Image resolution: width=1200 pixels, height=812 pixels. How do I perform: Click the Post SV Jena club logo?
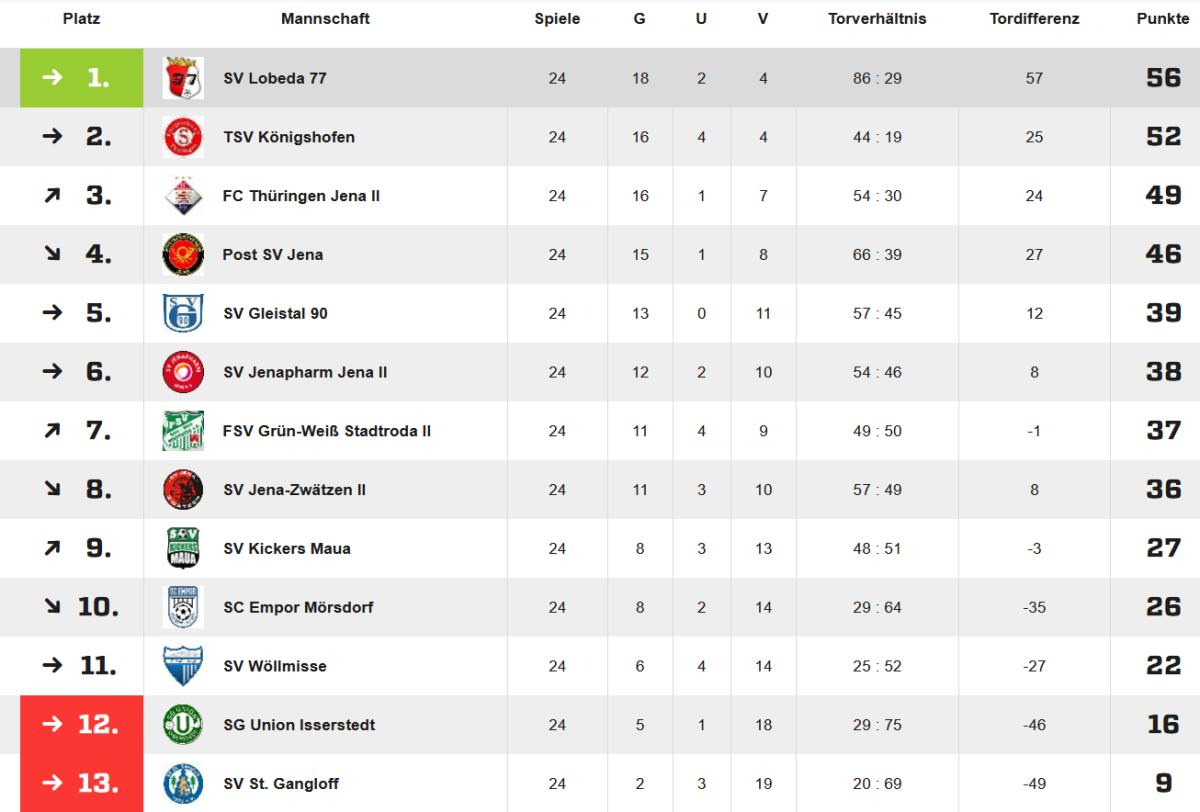pyautogui.click(x=183, y=255)
